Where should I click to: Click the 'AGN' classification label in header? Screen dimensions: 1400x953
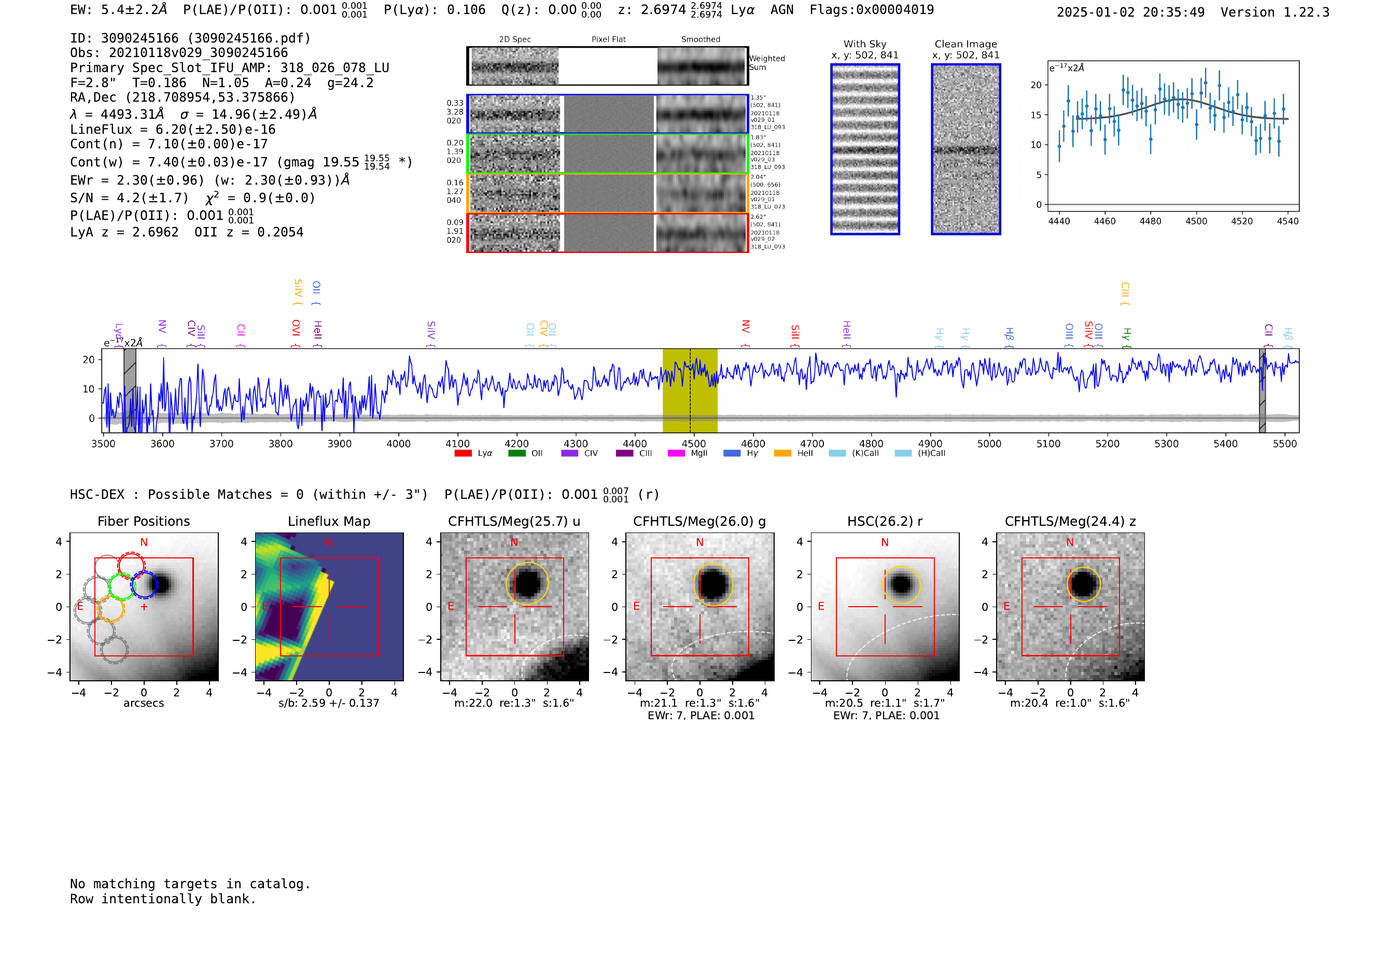pos(782,10)
